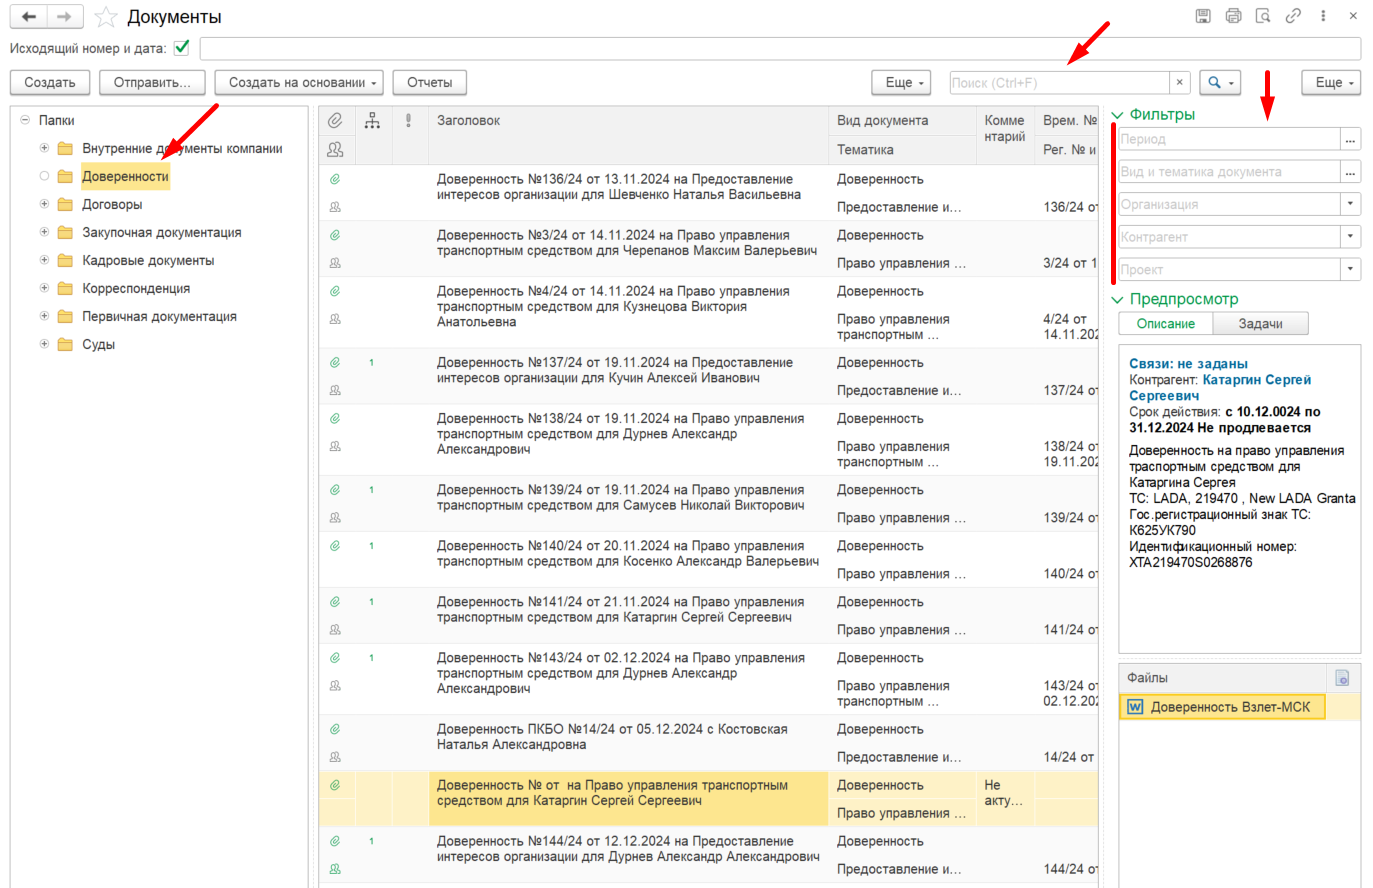Click the exclamation mark importance column header
This screenshot has width=1373, height=888.
[408, 120]
